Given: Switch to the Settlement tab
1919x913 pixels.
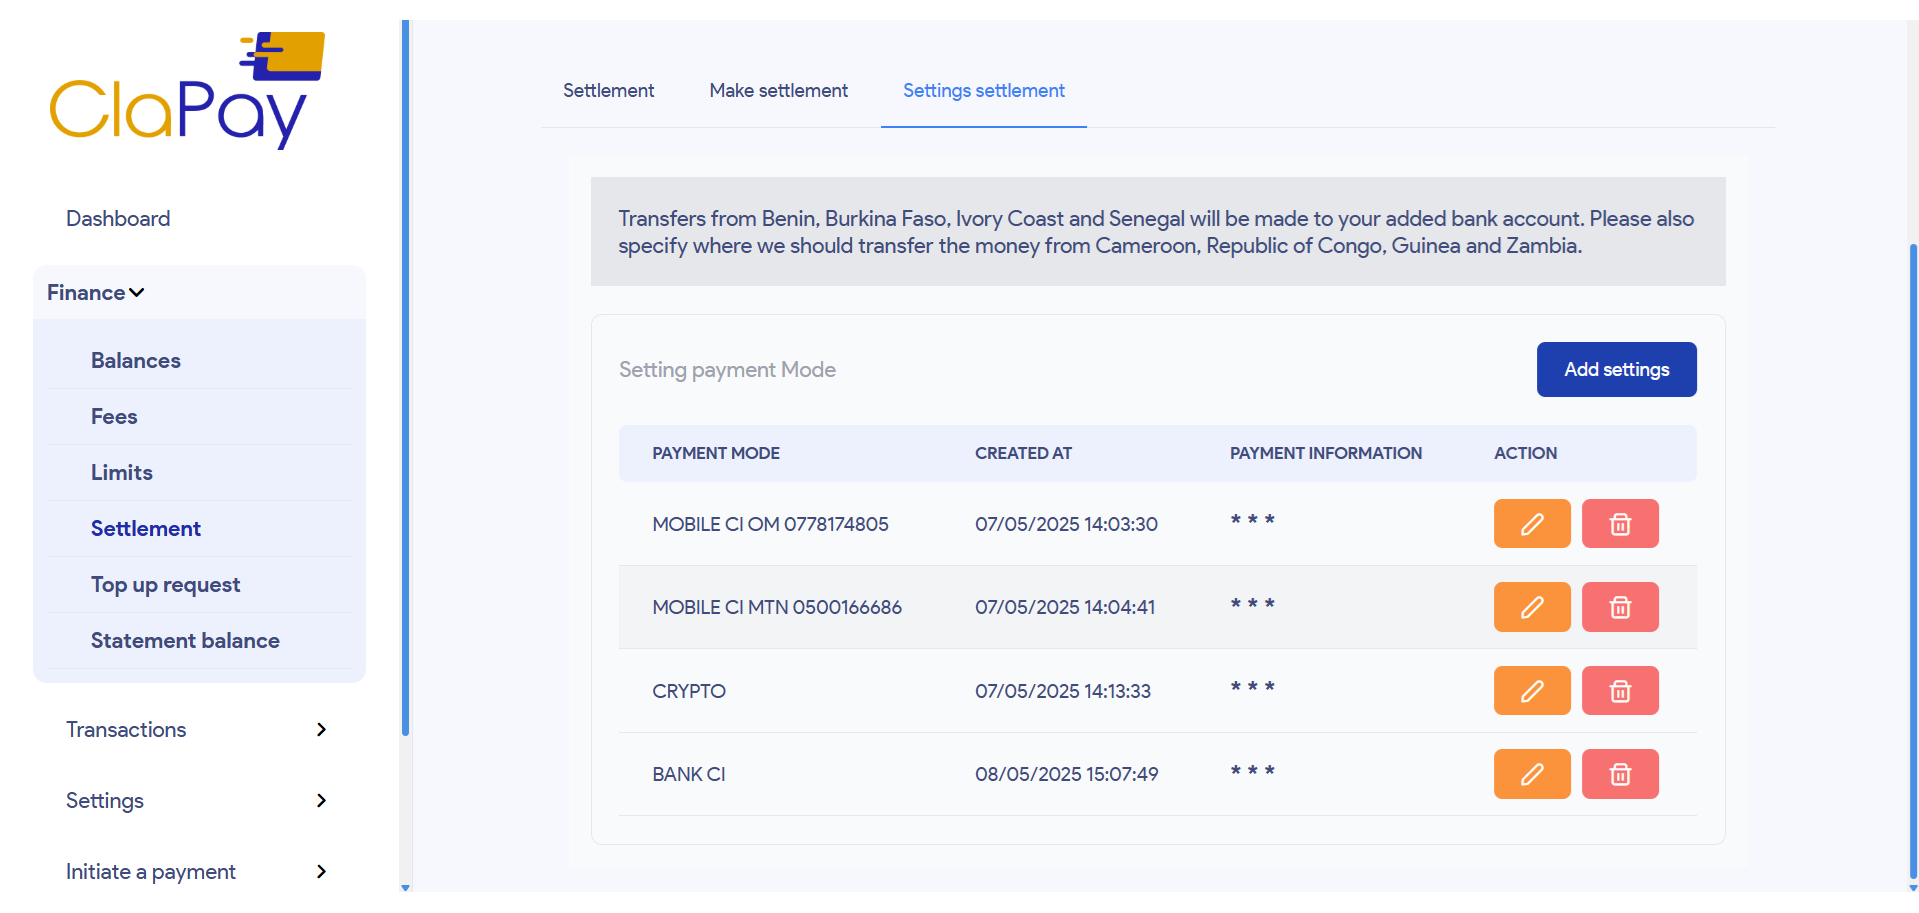Looking at the screenshot, I should [608, 90].
